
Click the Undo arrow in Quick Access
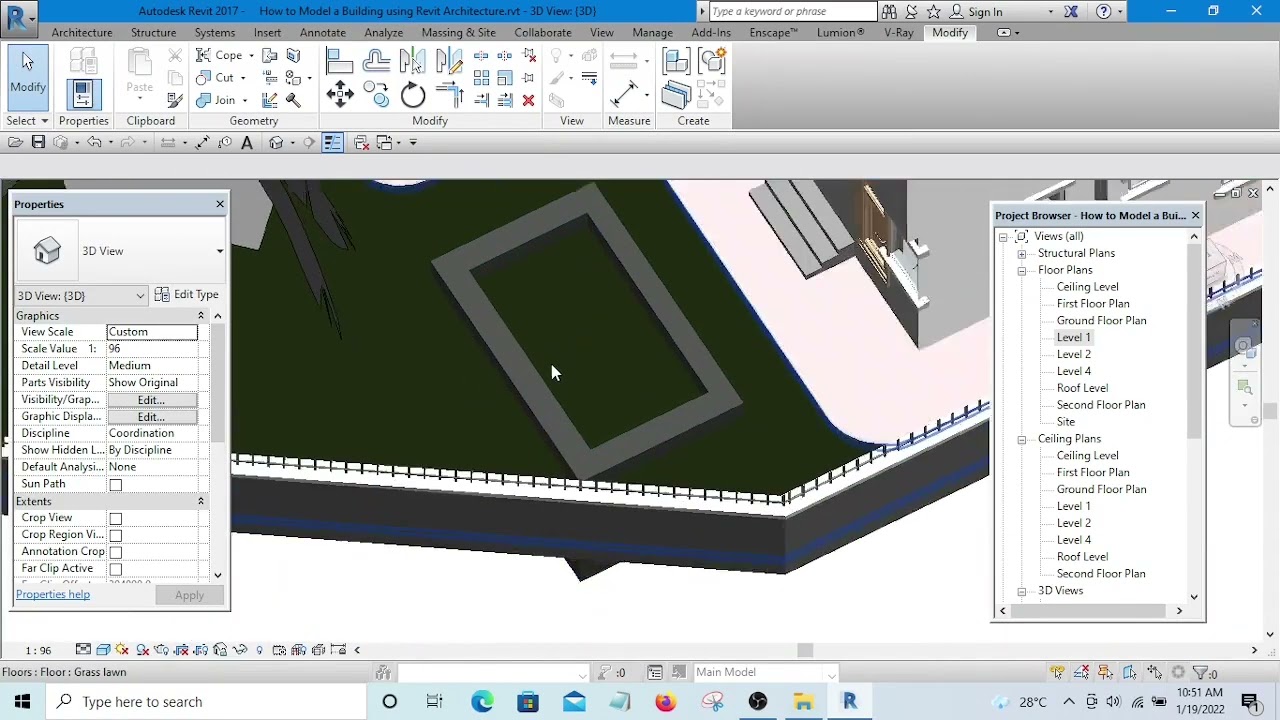point(94,143)
